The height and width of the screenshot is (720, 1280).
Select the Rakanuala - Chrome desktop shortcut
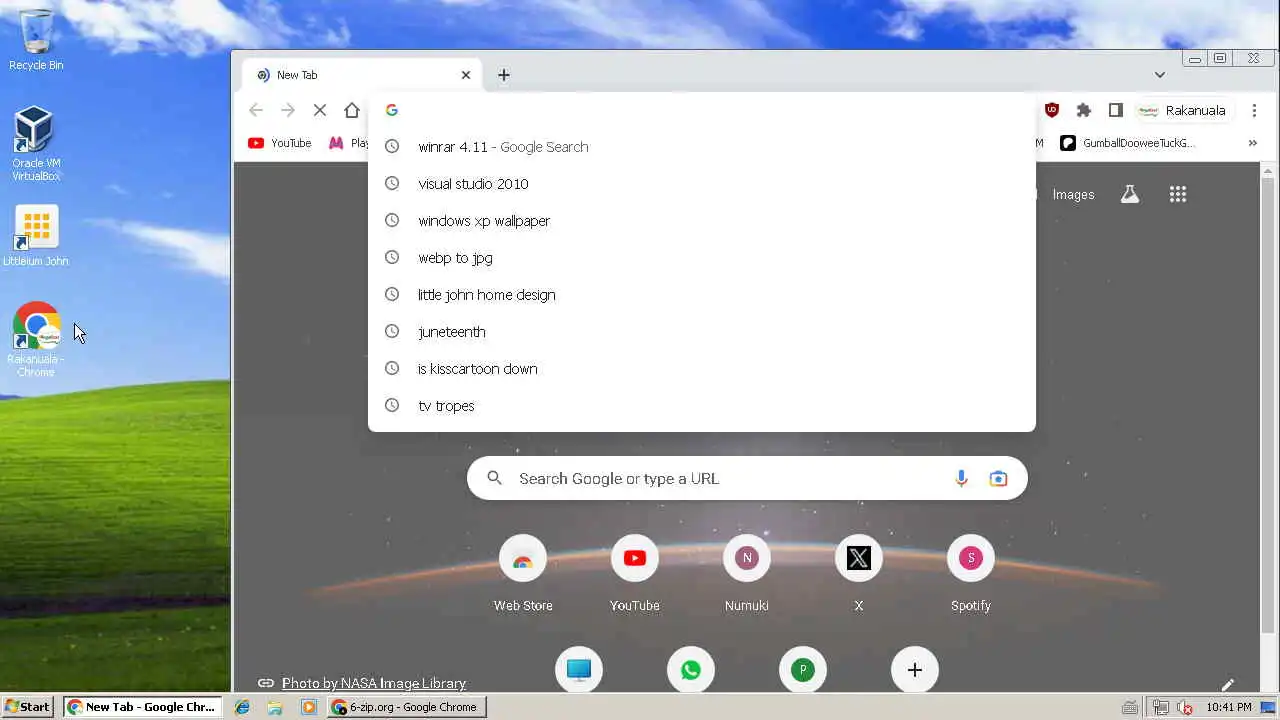click(x=36, y=340)
